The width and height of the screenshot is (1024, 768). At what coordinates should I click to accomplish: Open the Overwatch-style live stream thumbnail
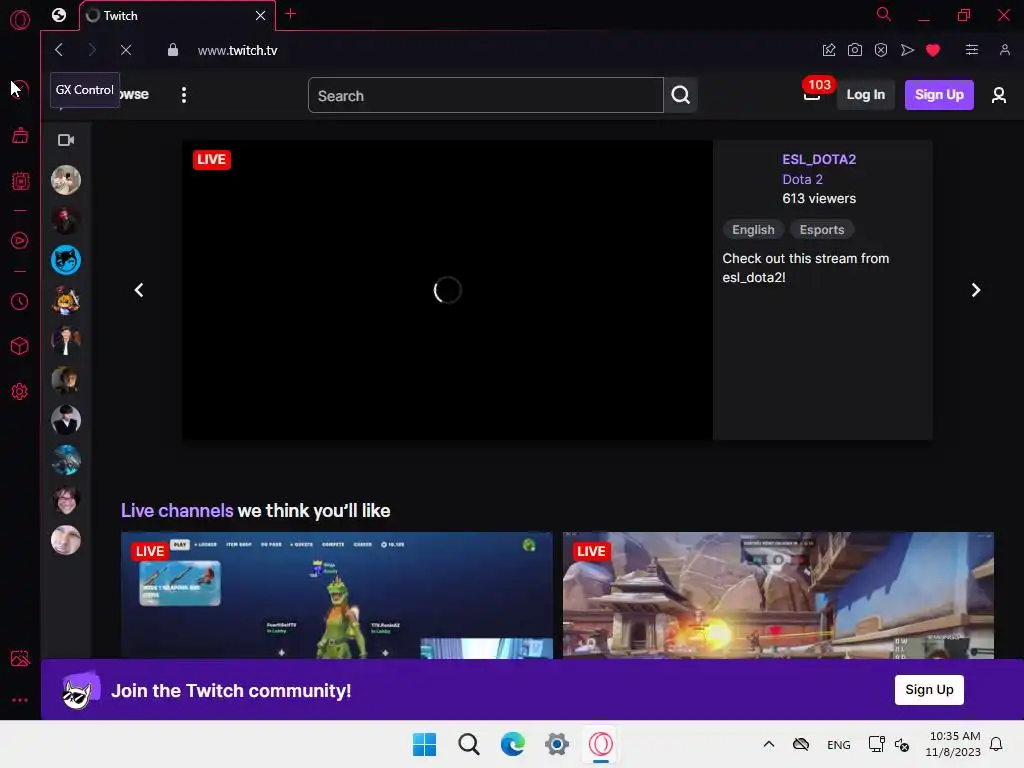click(778, 596)
